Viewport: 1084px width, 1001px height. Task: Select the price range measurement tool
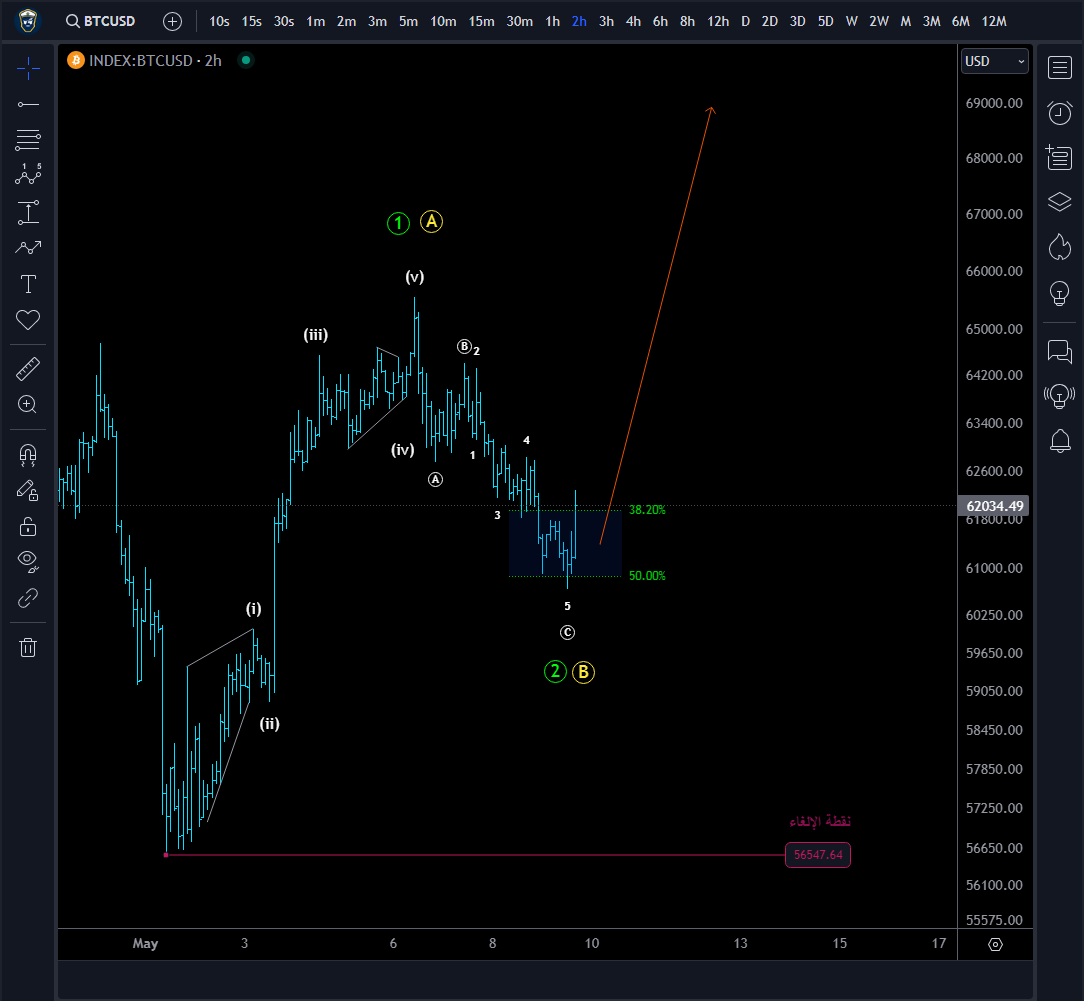coord(28,212)
